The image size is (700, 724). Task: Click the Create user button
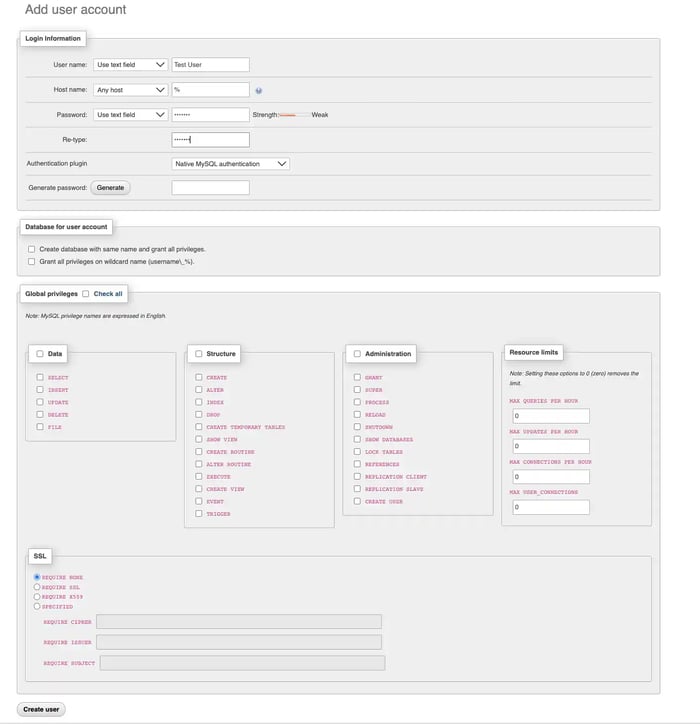click(41, 709)
